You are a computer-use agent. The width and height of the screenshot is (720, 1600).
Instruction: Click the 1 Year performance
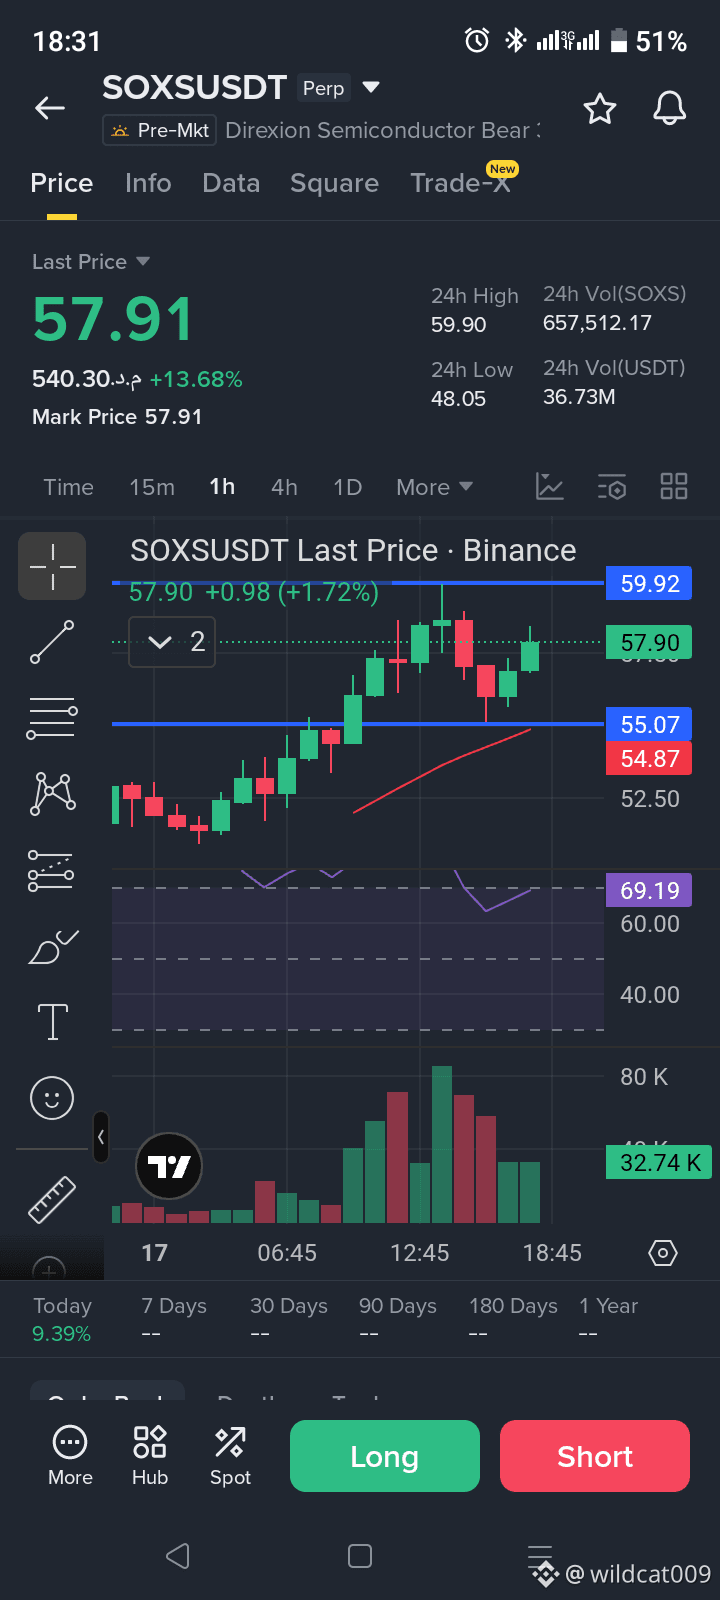click(x=608, y=1320)
